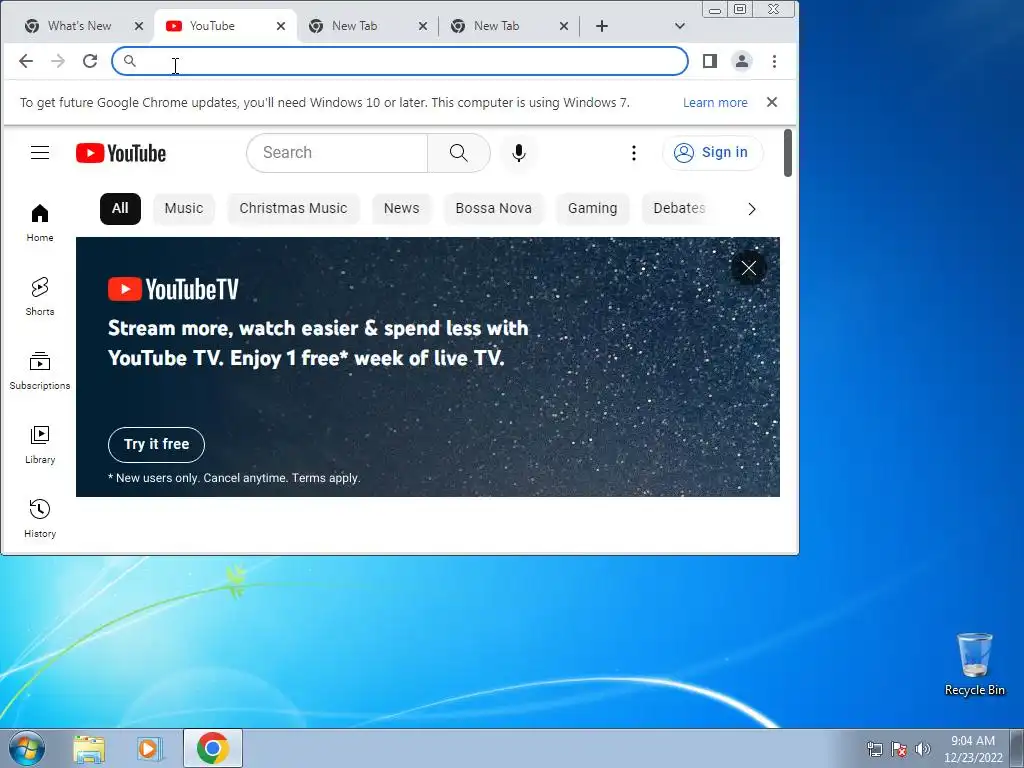
Task: Open Chrome profile avatar menu
Action: 742,61
